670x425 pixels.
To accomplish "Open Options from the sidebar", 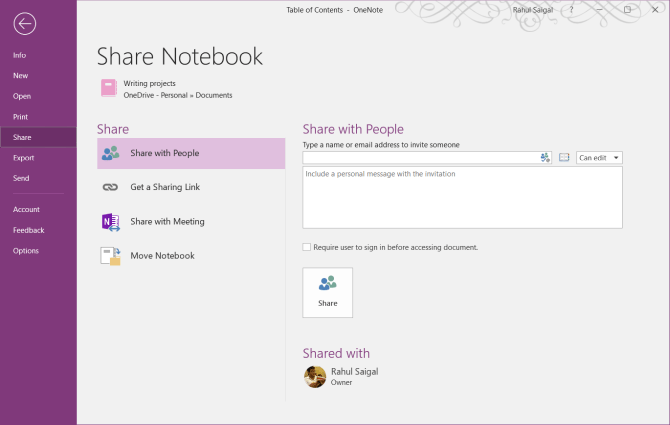I will 26,251.
